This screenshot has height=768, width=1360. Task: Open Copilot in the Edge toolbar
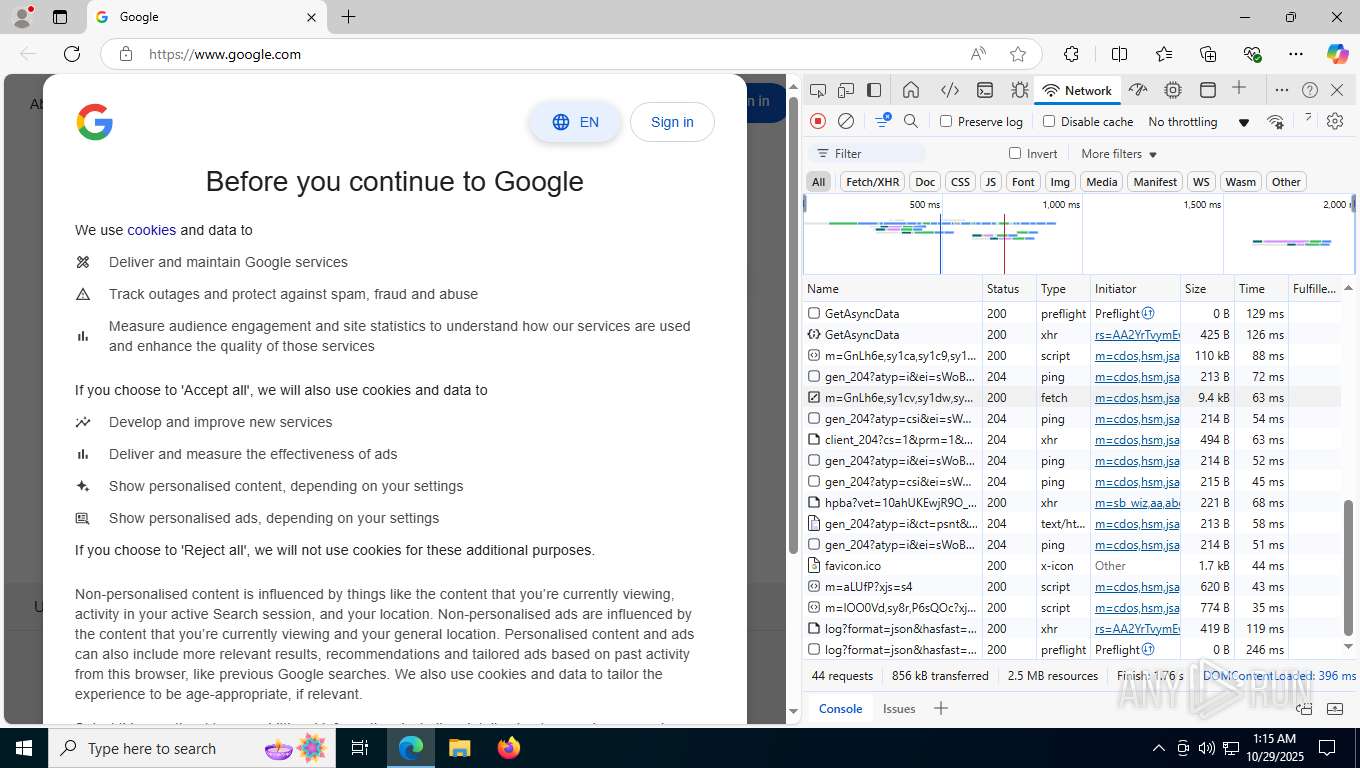[x=1337, y=54]
